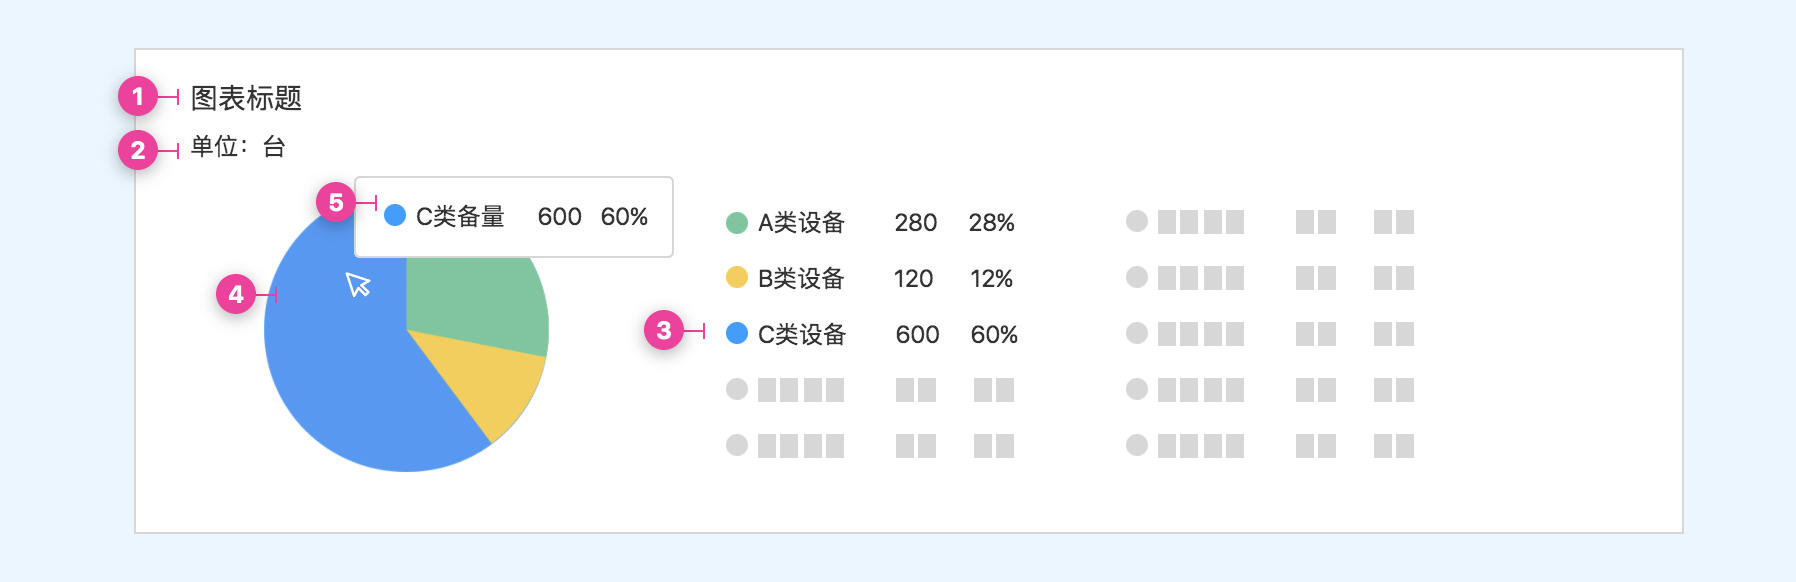Click the 单位：台 unit label

pyautogui.click(x=238, y=147)
